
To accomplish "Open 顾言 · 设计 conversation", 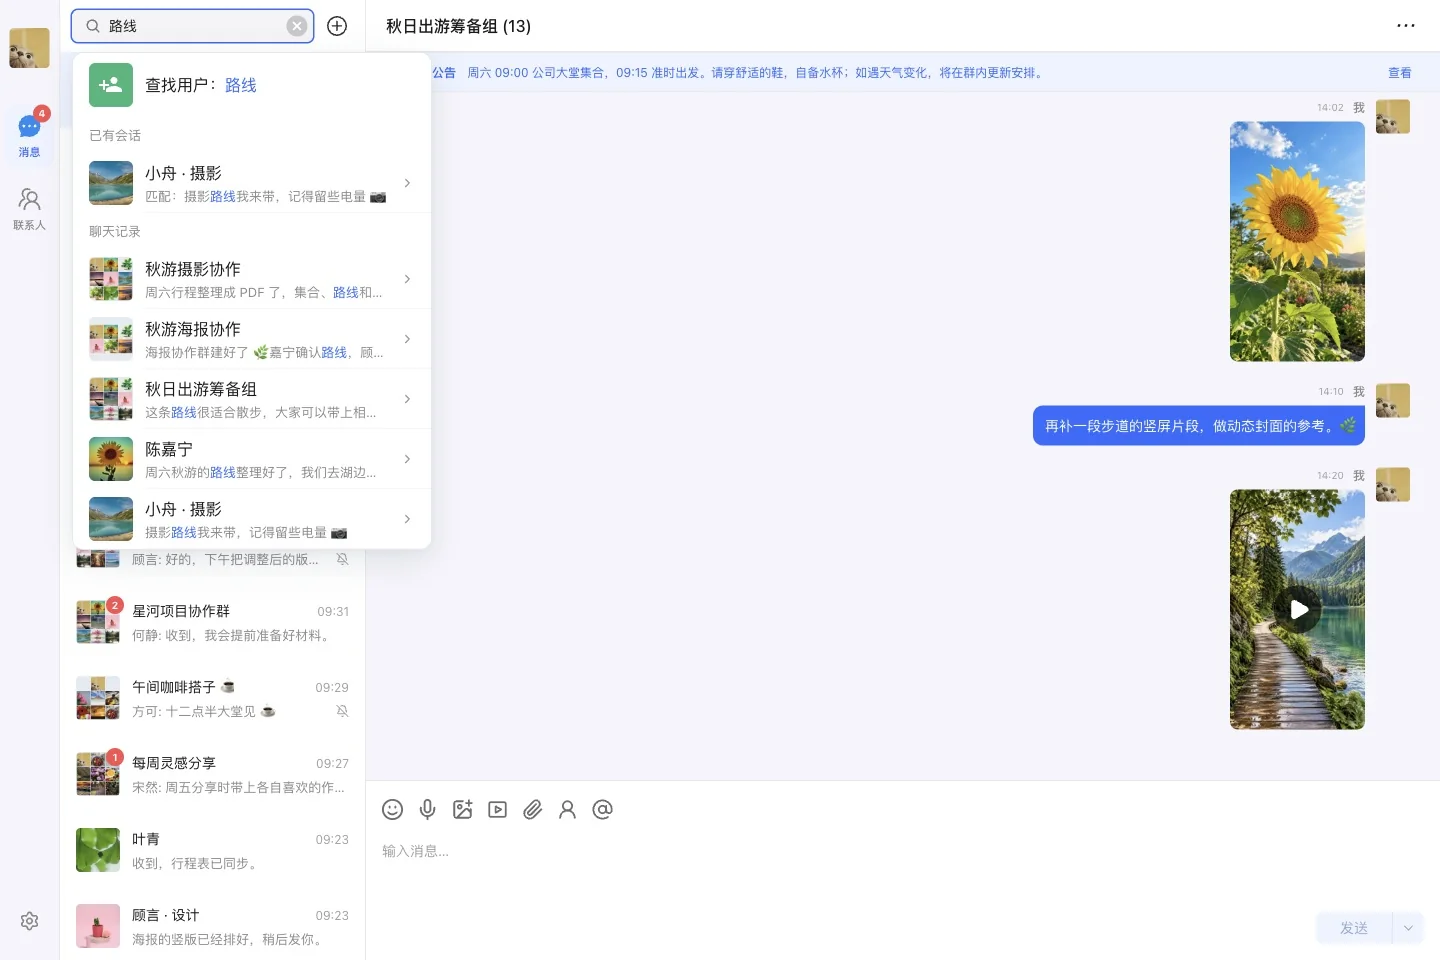I will (x=212, y=927).
